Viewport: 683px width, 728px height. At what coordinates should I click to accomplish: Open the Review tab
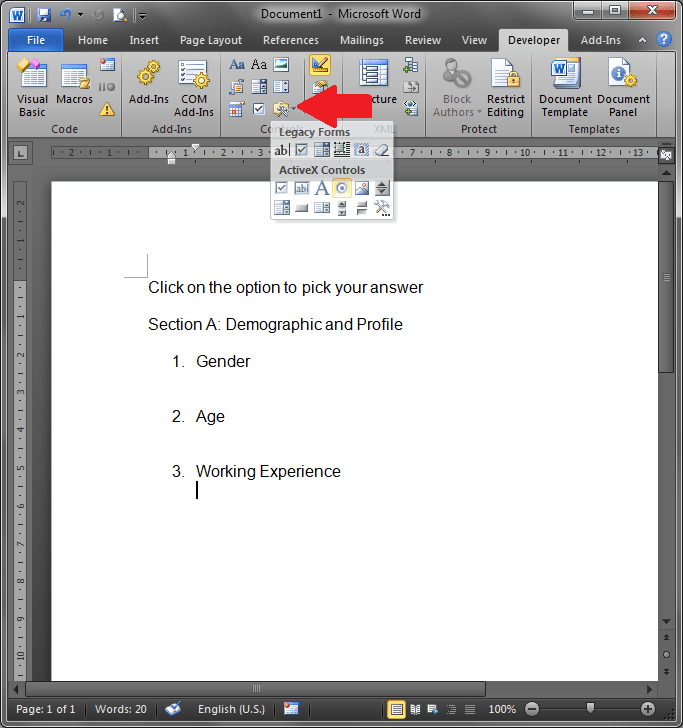click(x=423, y=40)
